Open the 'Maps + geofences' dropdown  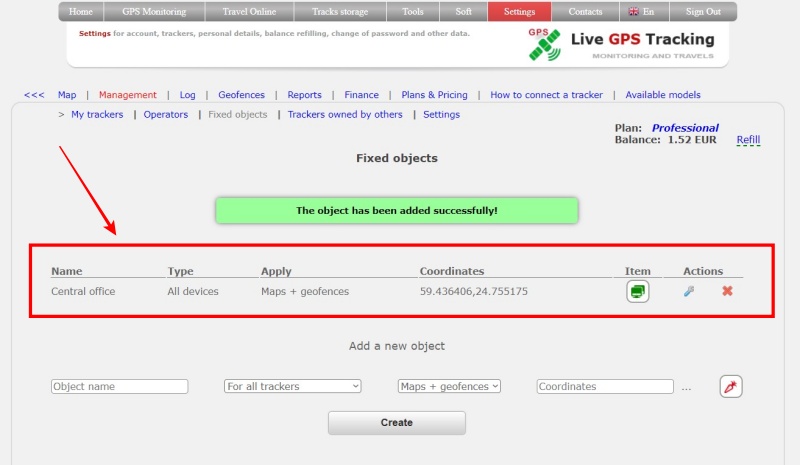pyautogui.click(x=449, y=386)
